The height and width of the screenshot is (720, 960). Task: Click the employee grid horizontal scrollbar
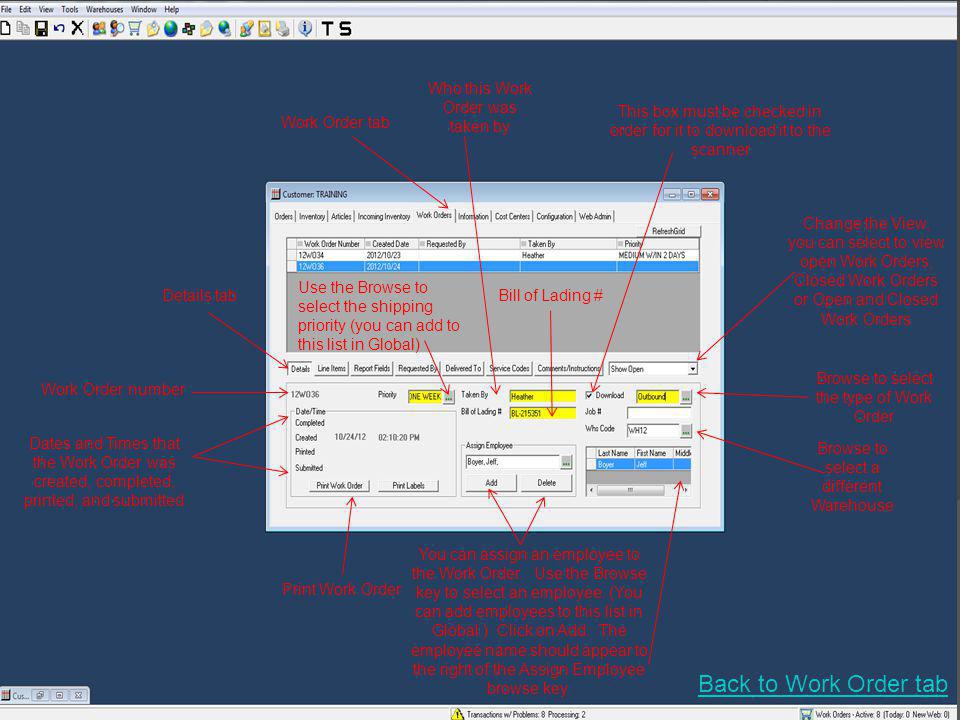click(x=639, y=490)
